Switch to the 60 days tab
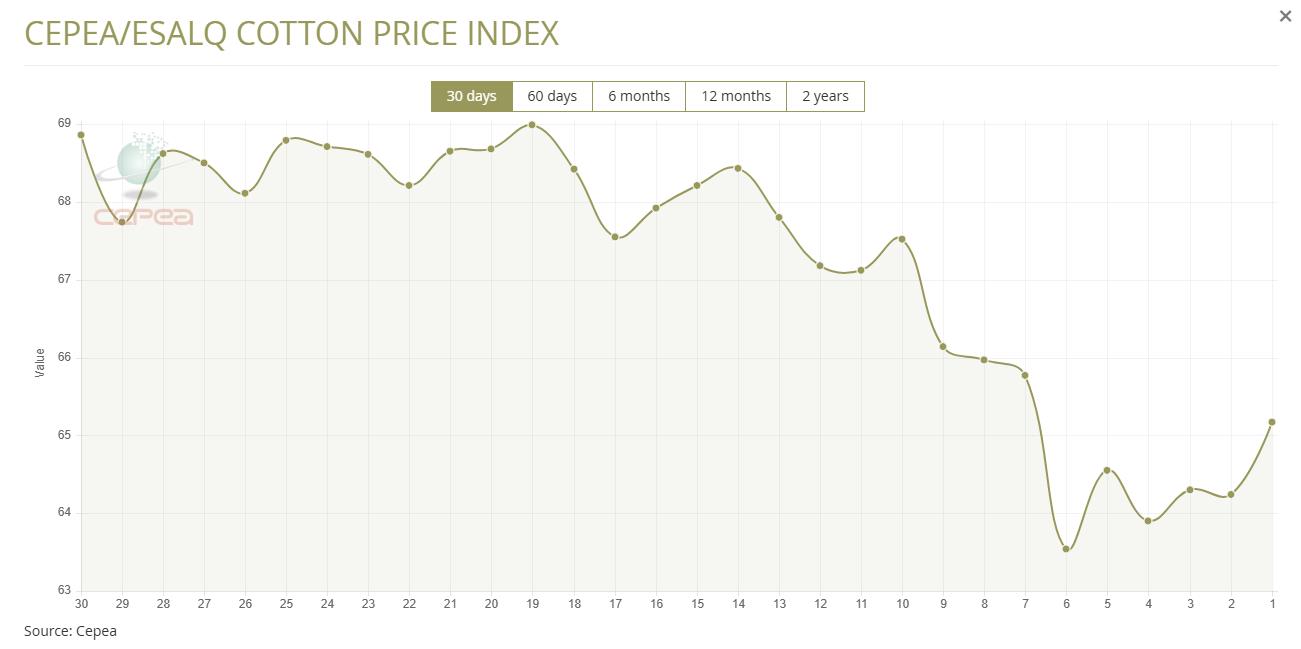Image resolution: width=1301 pixels, height=649 pixels. [552, 96]
